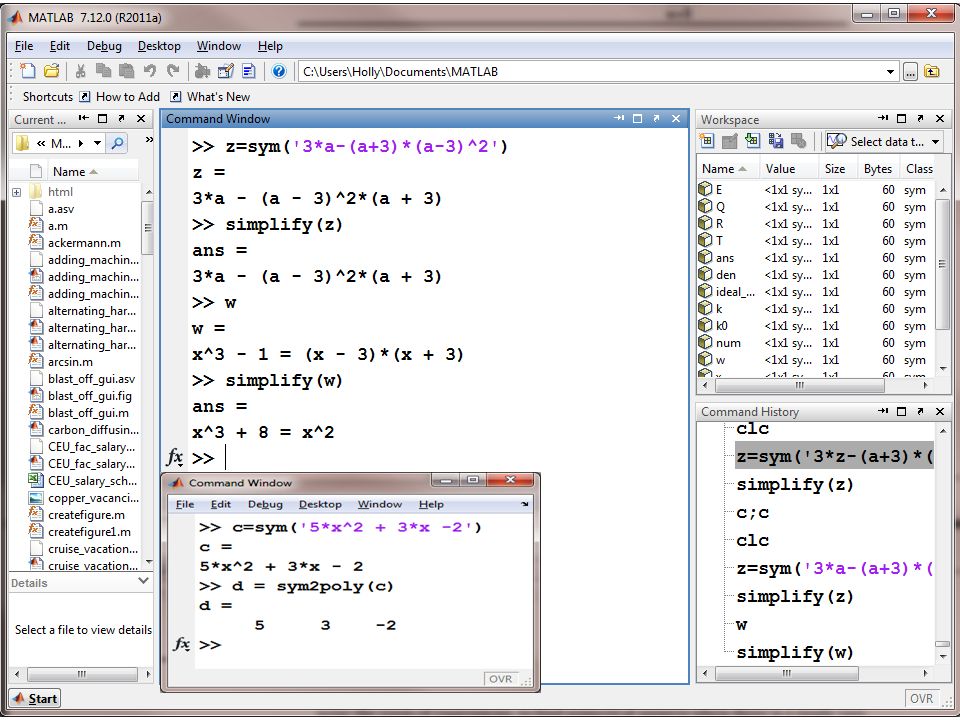Select the k0 variable in Workspace

click(722, 326)
